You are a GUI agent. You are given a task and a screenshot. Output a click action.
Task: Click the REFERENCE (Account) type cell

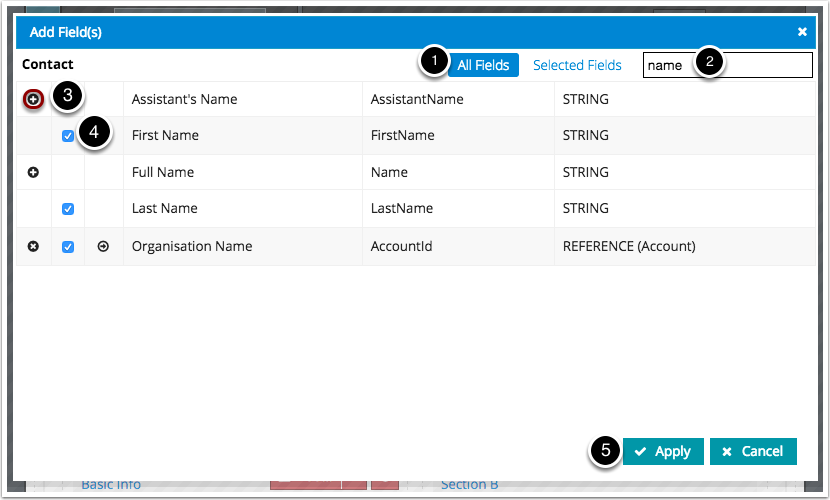tap(628, 246)
